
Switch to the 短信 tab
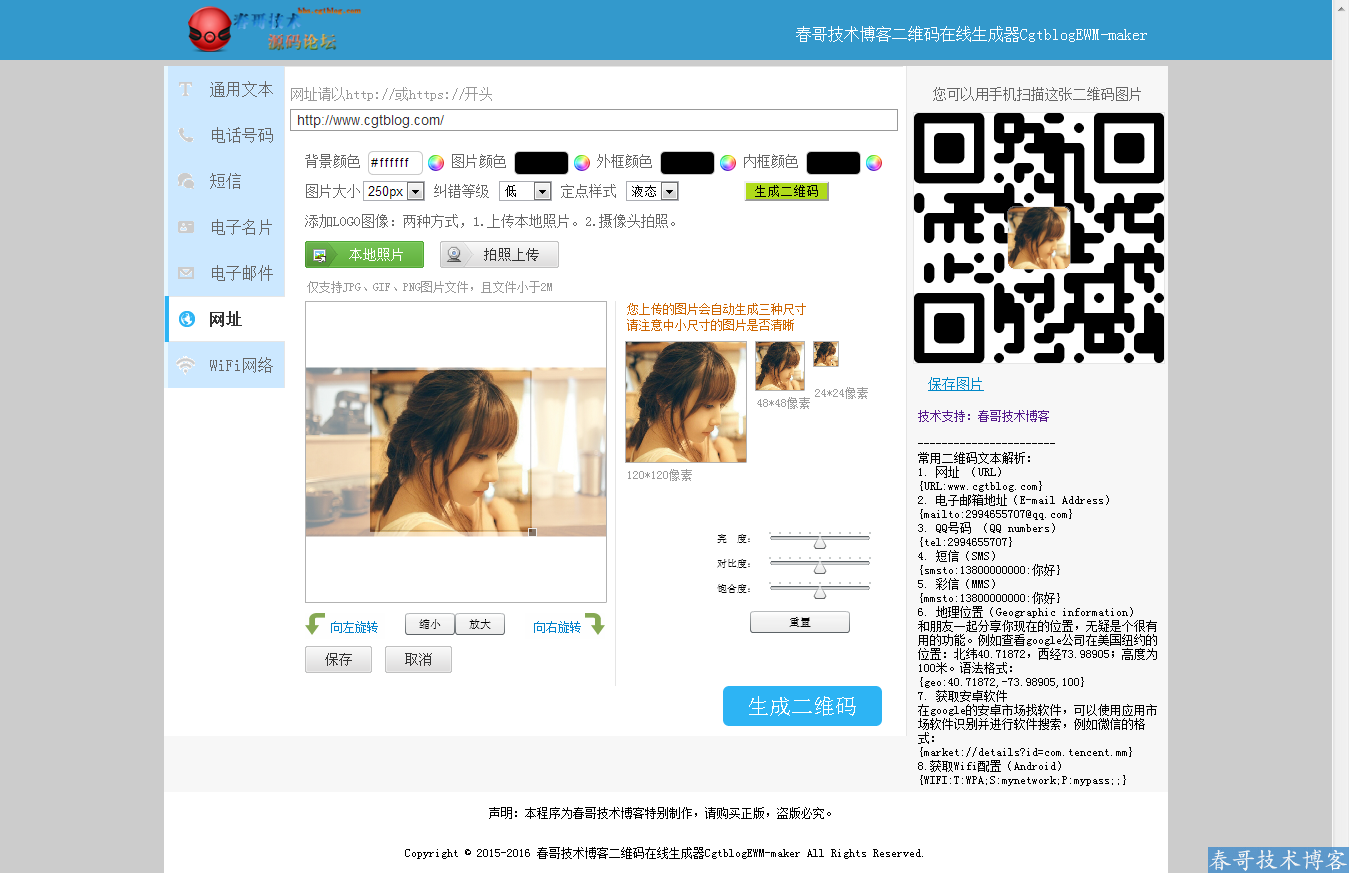point(225,181)
